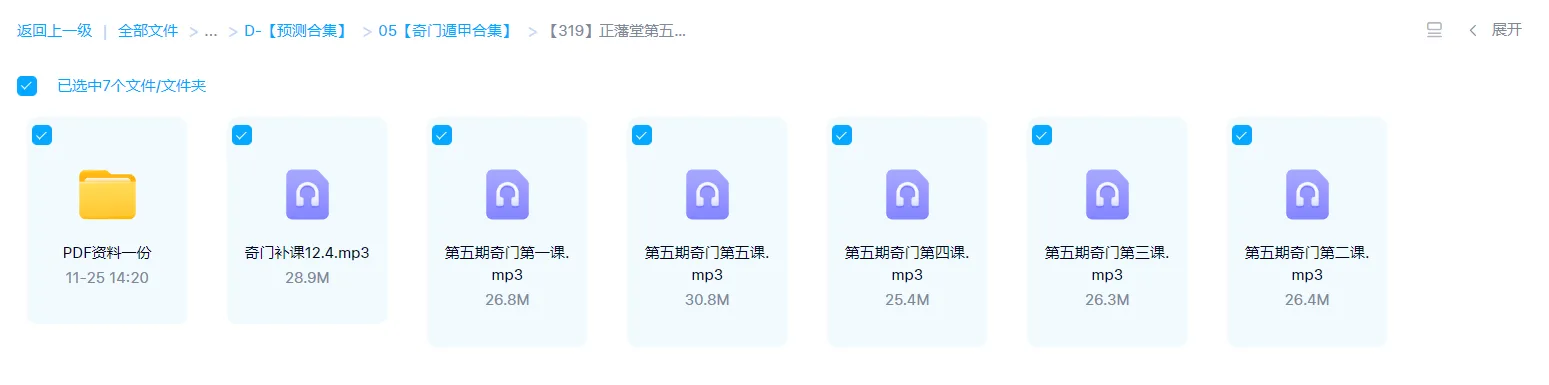Uncheck the 第五期奇门第五课.mp3 checkbox
The height and width of the screenshot is (385, 1549).
pyautogui.click(x=642, y=135)
